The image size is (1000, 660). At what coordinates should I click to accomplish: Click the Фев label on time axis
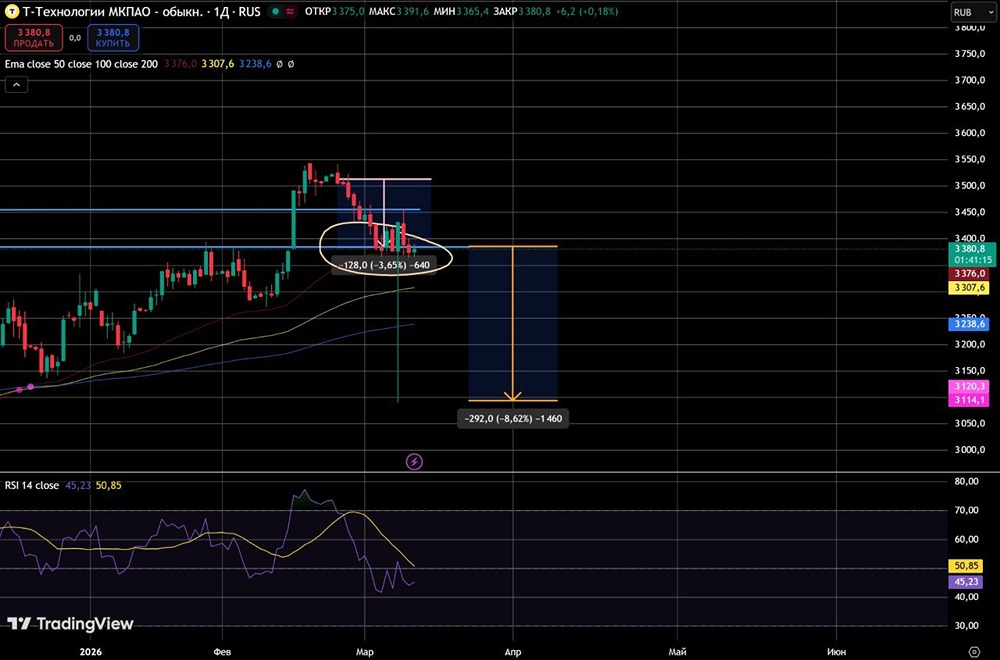click(222, 652)
